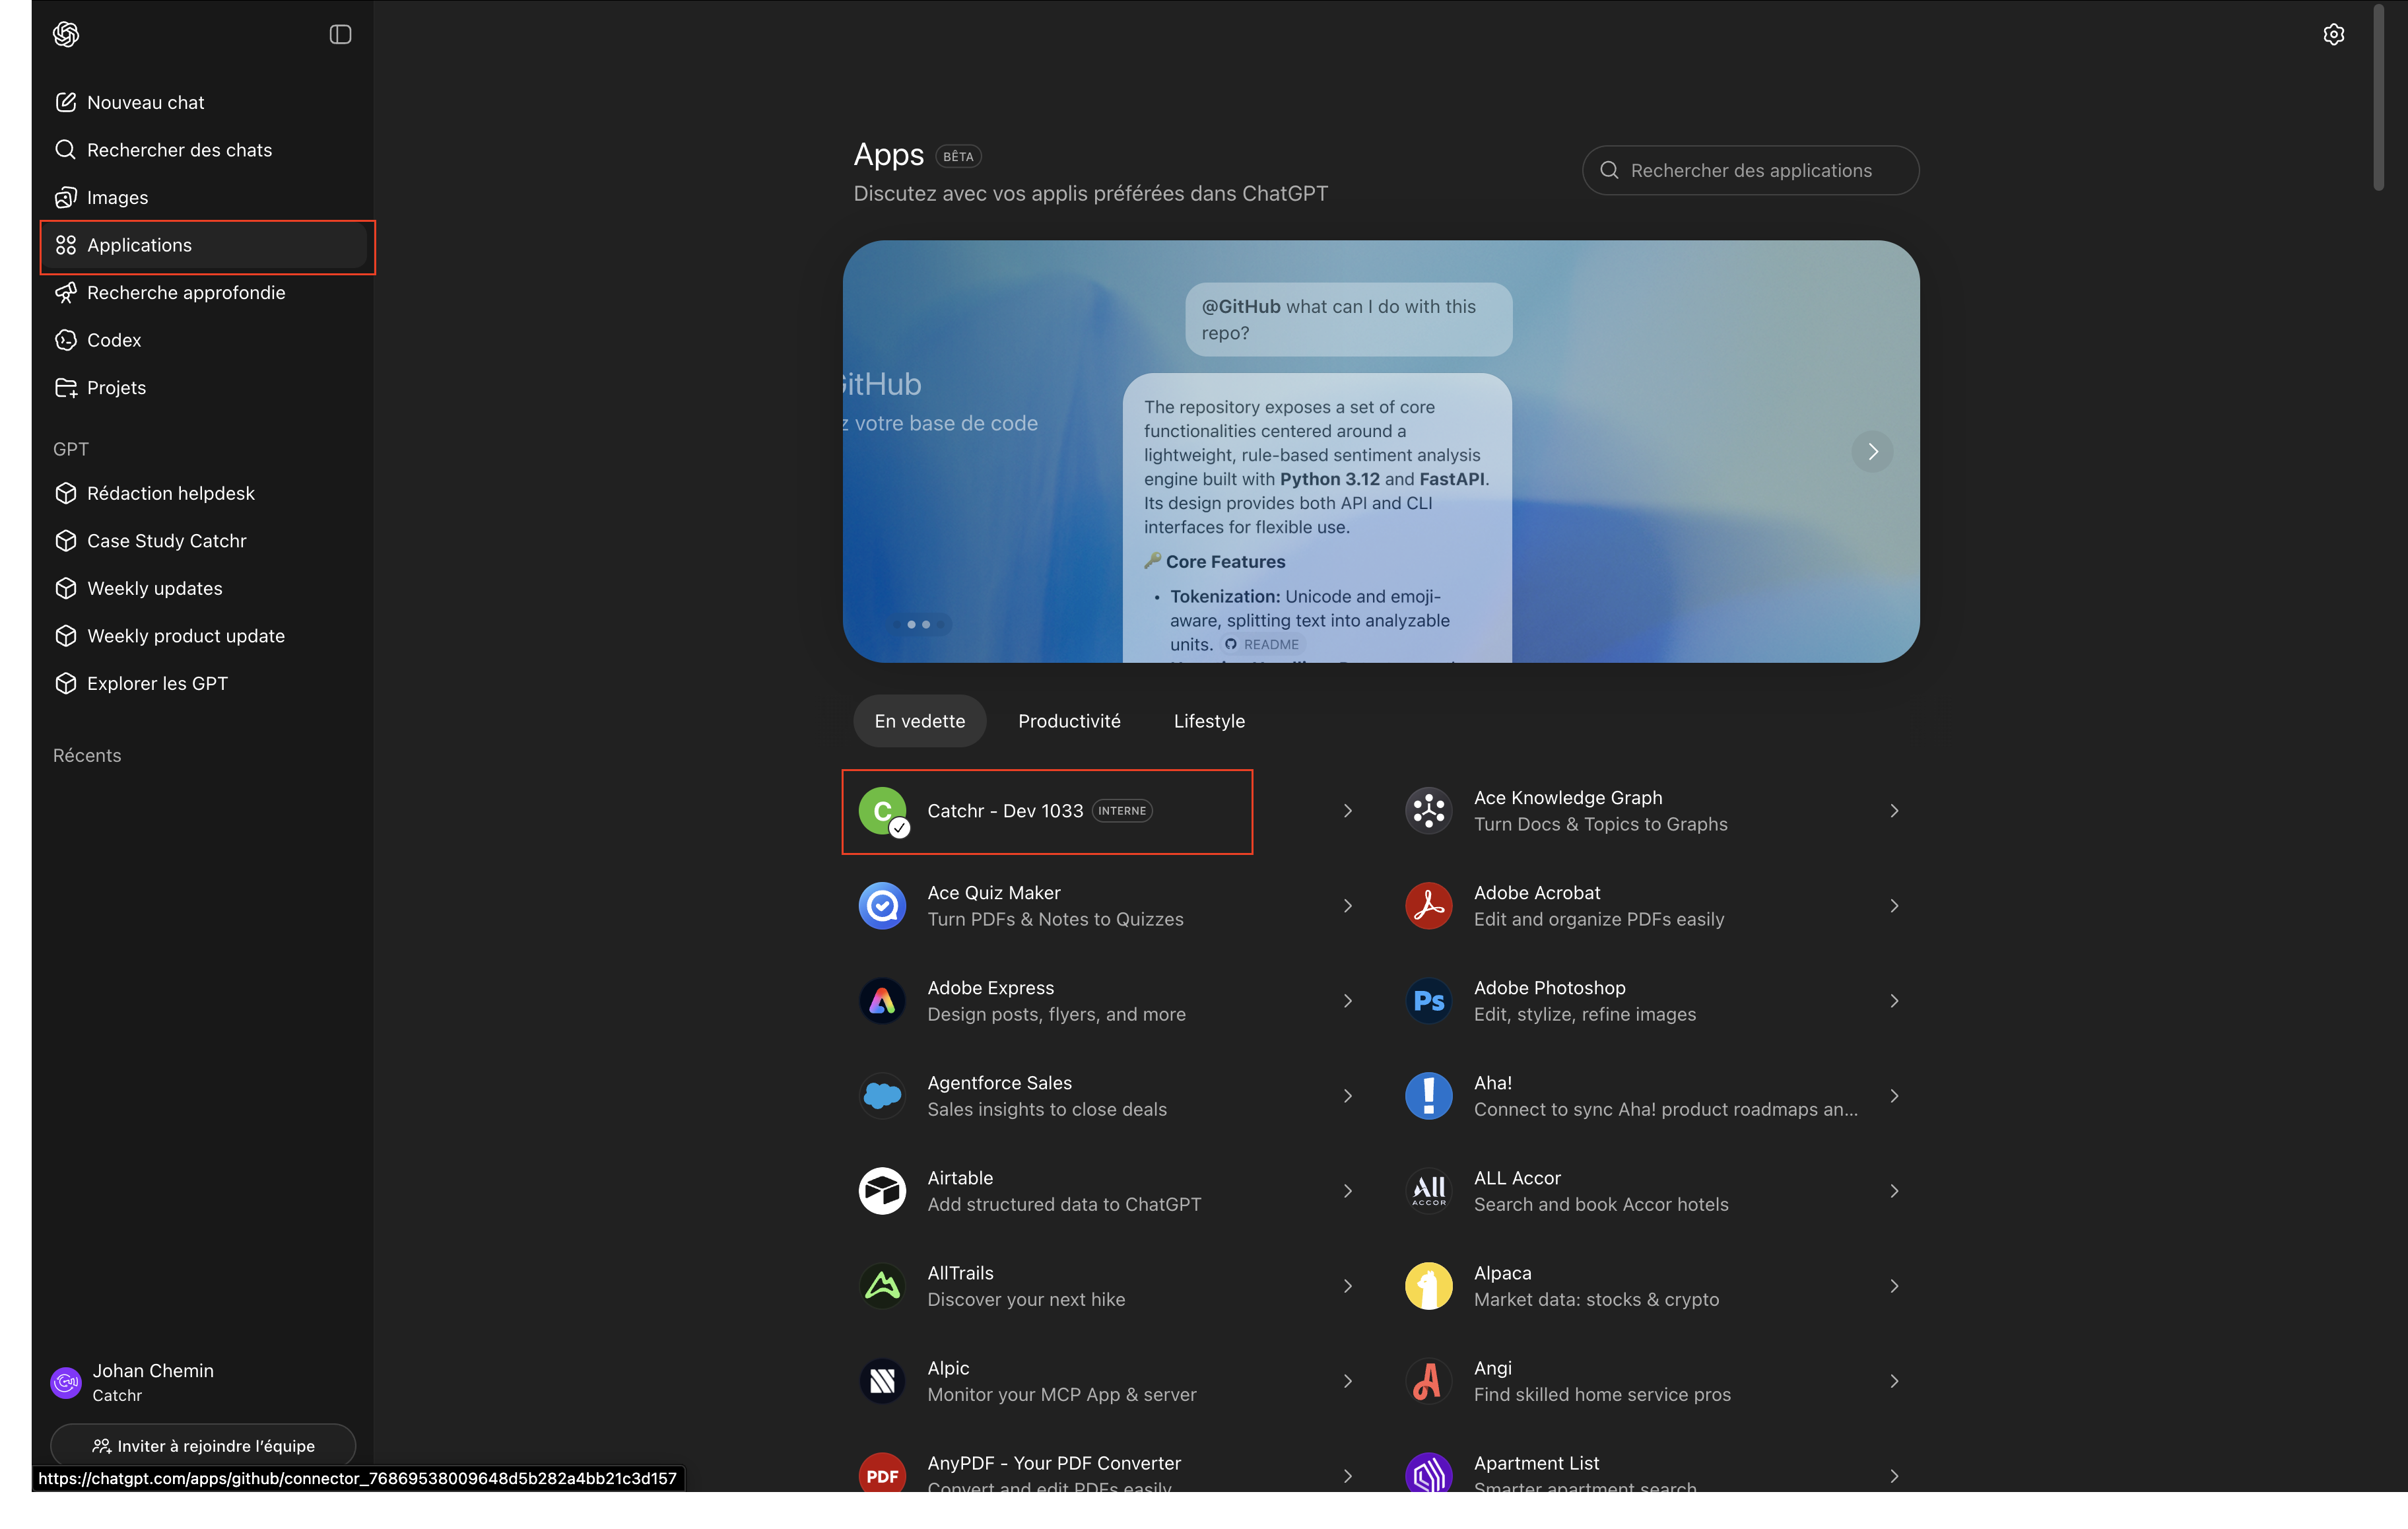Open Recherche approfondie
This screenshot has height=1529, width=2408.
click(186, 292)
